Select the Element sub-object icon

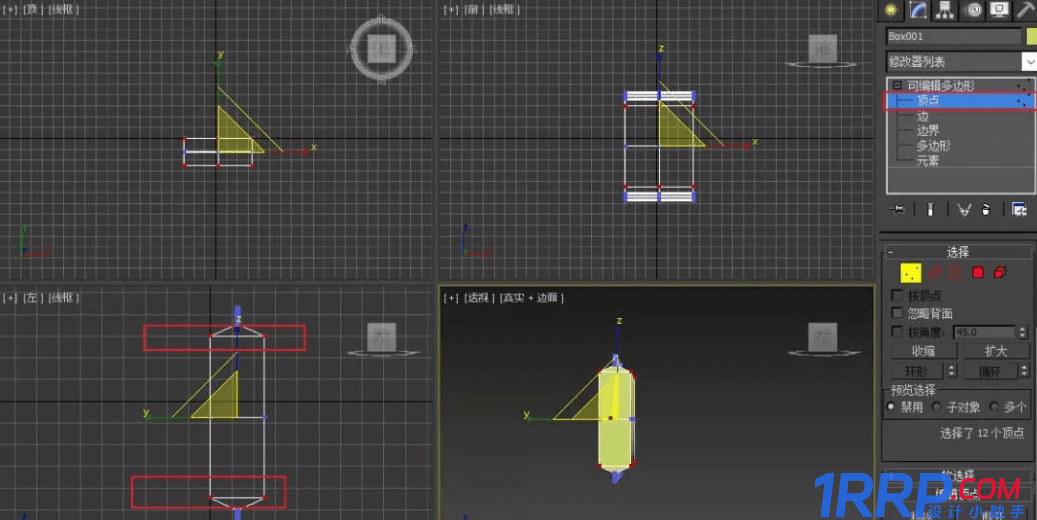click(999, 272)
